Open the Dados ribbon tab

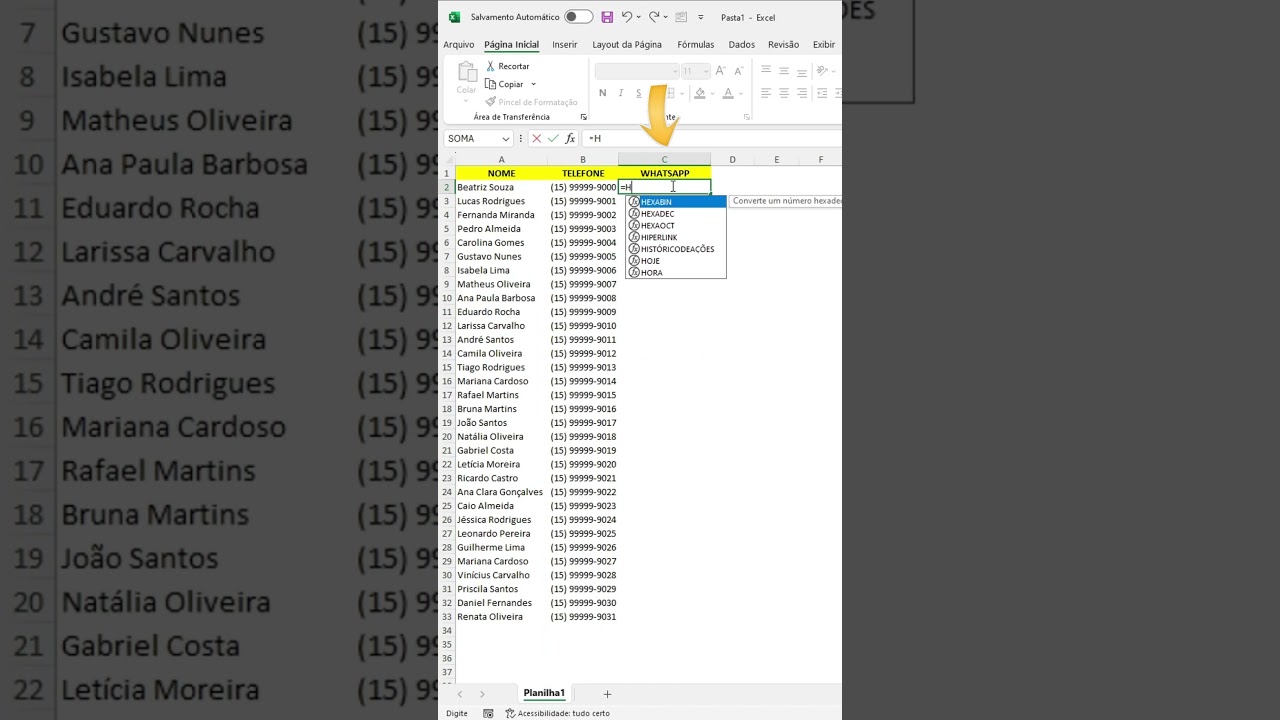(742, 44)
